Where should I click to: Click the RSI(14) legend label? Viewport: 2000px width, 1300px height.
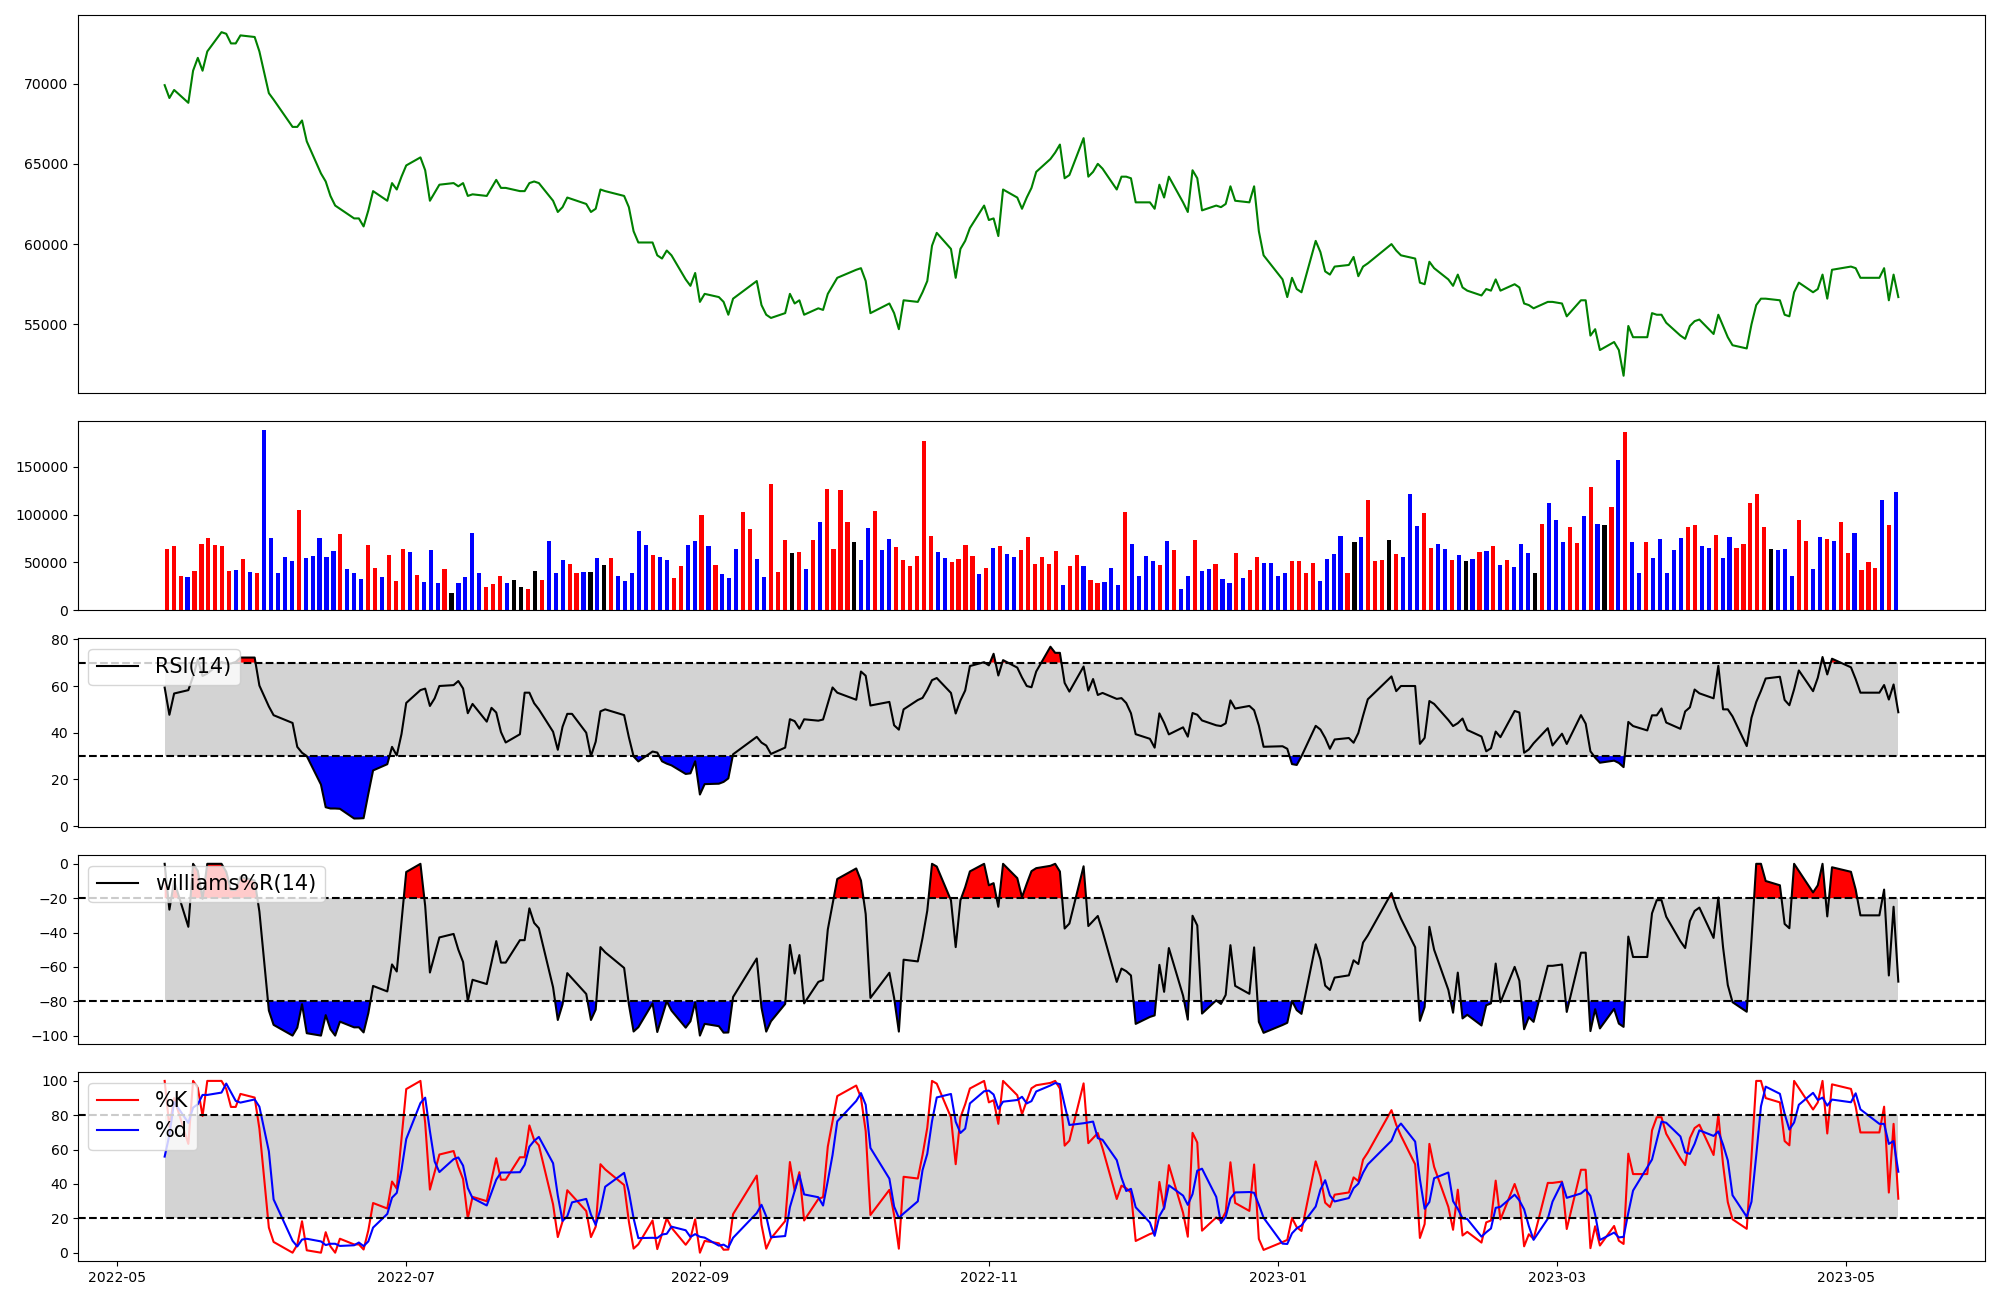point(192,667)
